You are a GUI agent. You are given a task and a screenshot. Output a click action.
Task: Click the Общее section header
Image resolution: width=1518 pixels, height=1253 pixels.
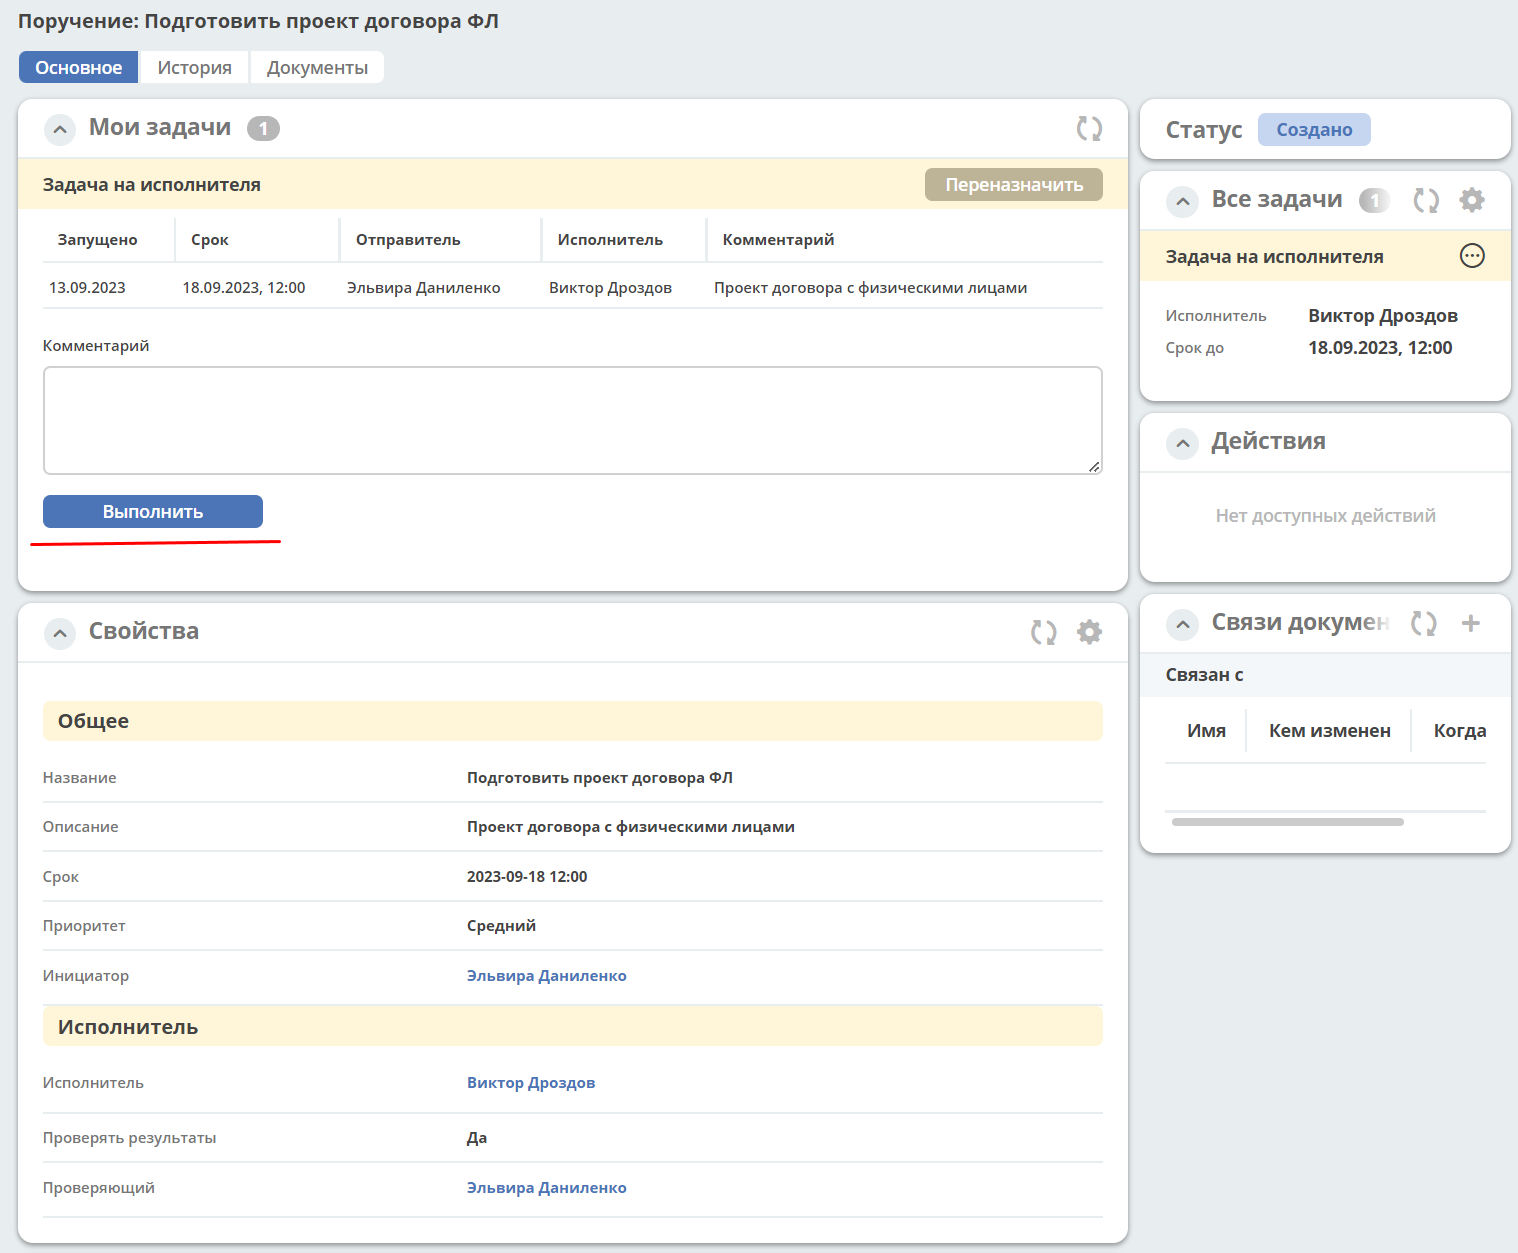pyautogui.click(x=573, y=721)
